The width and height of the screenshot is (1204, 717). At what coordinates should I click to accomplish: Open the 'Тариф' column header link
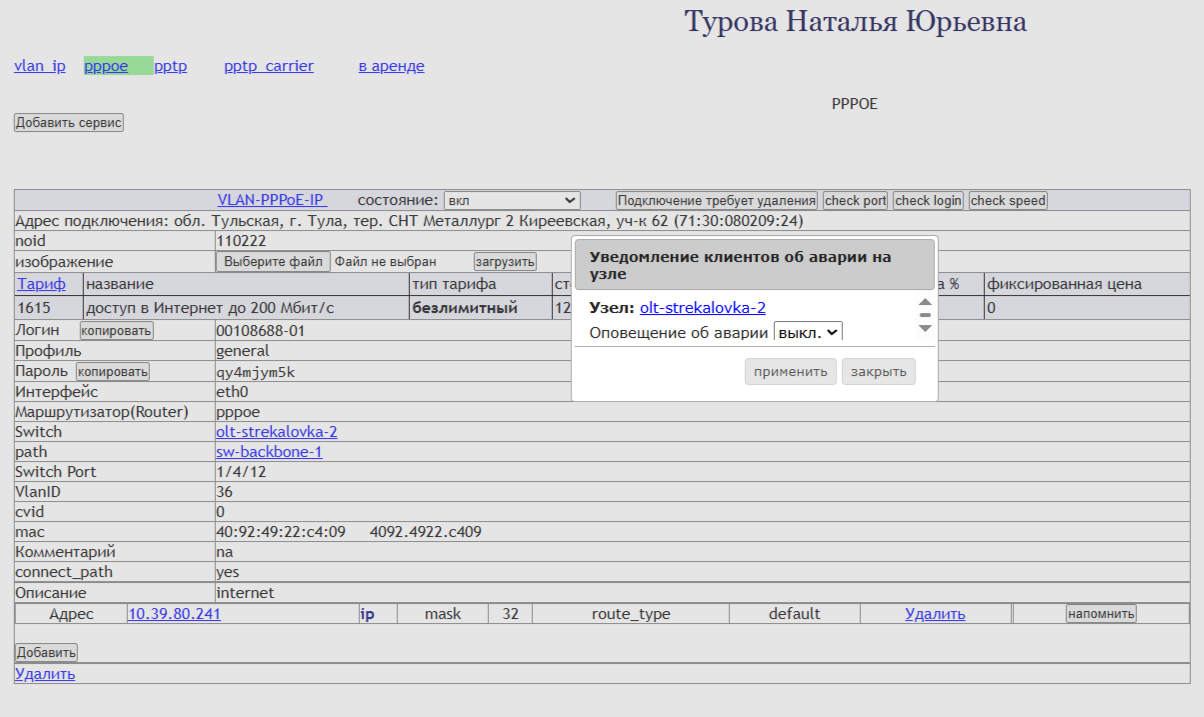[x=41, y=284]
